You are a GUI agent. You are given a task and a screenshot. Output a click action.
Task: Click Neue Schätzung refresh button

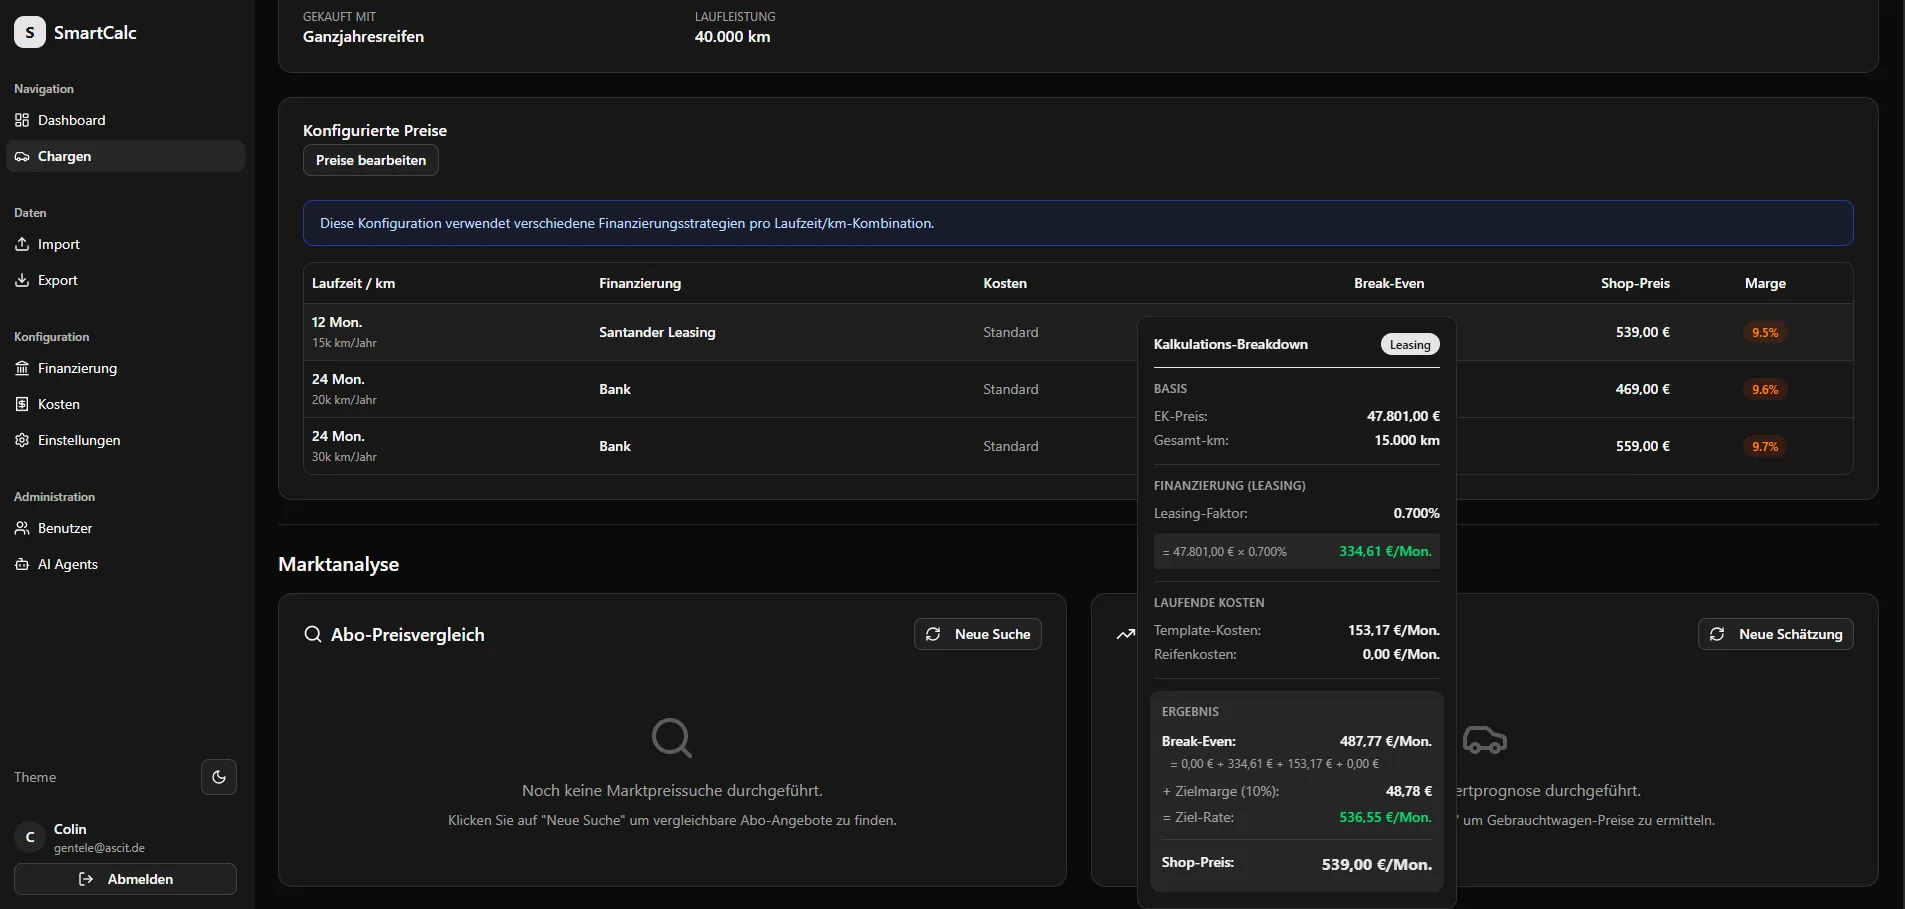click(x=1775, y=634)
